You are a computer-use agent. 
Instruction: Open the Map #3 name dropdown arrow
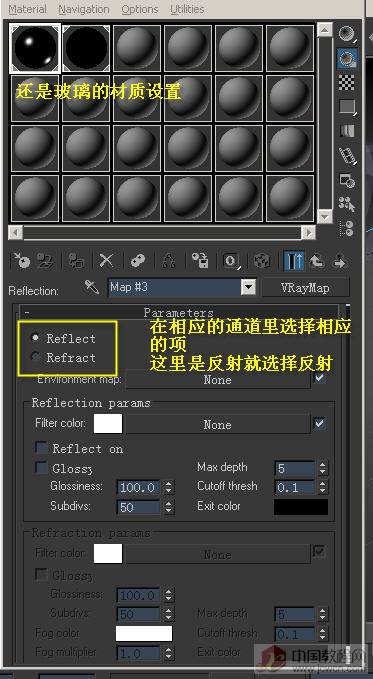coord(248,287)
